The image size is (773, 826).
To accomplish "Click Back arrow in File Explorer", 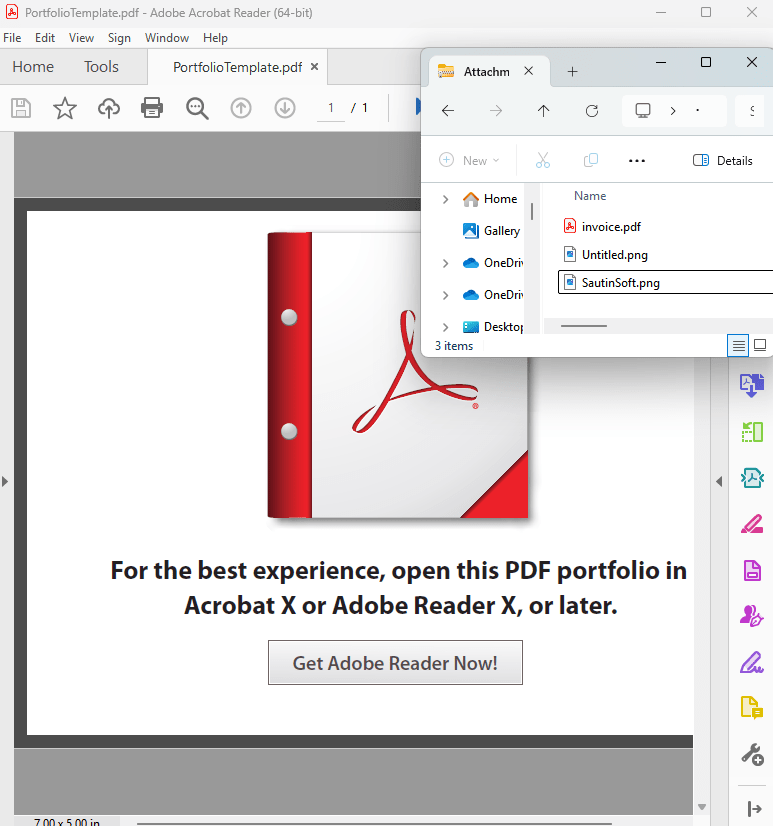I will (x=448, y=111).
